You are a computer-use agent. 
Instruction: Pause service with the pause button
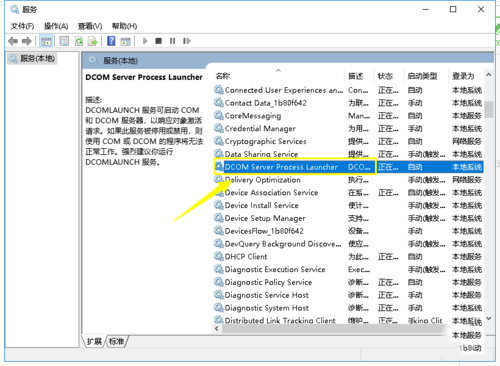point(172,41)
